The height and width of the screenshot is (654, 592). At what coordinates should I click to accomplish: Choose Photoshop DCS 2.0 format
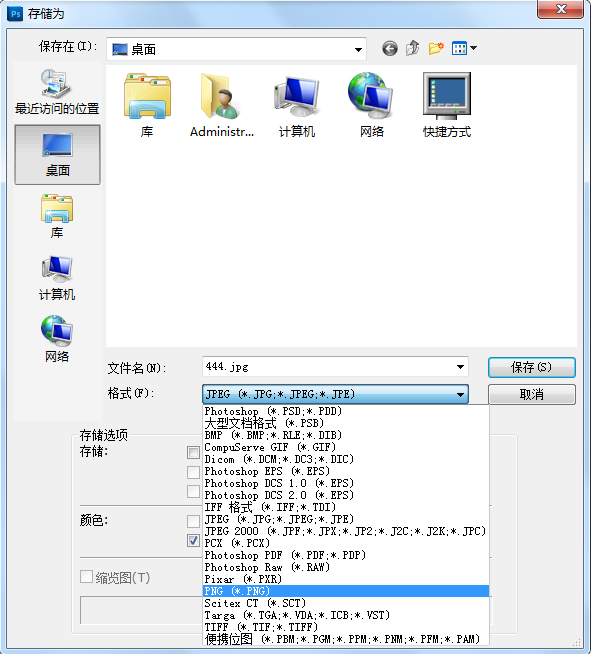coord(346,496)
